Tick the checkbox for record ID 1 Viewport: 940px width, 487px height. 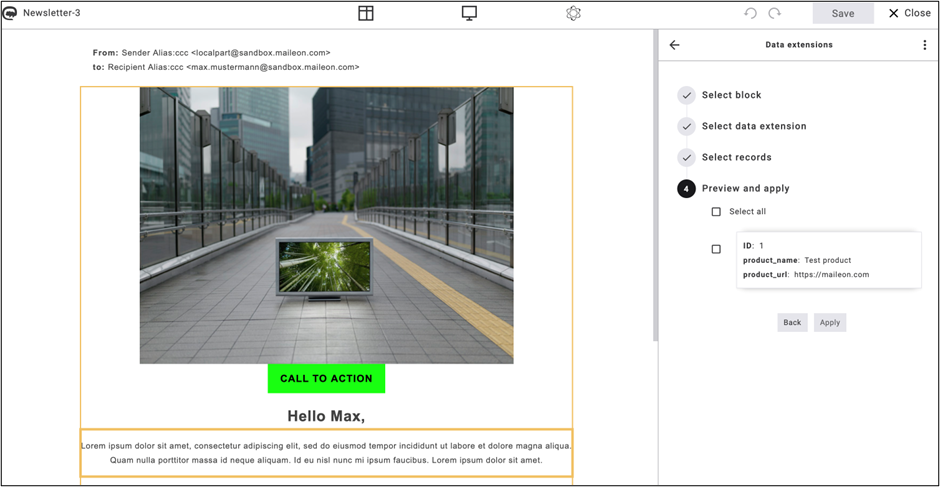point(716,249)
